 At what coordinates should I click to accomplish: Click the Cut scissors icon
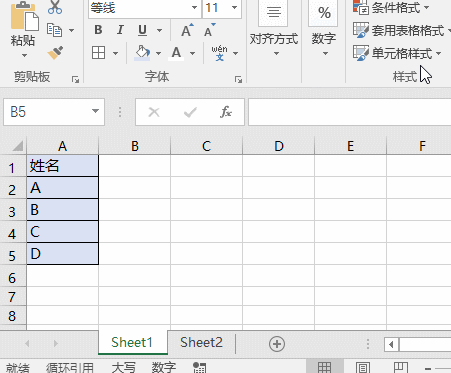(55, 7)
